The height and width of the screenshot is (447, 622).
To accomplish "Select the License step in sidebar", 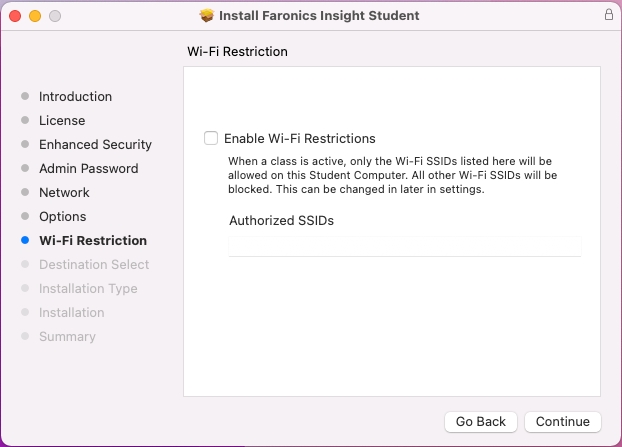I will click(62, 121).
